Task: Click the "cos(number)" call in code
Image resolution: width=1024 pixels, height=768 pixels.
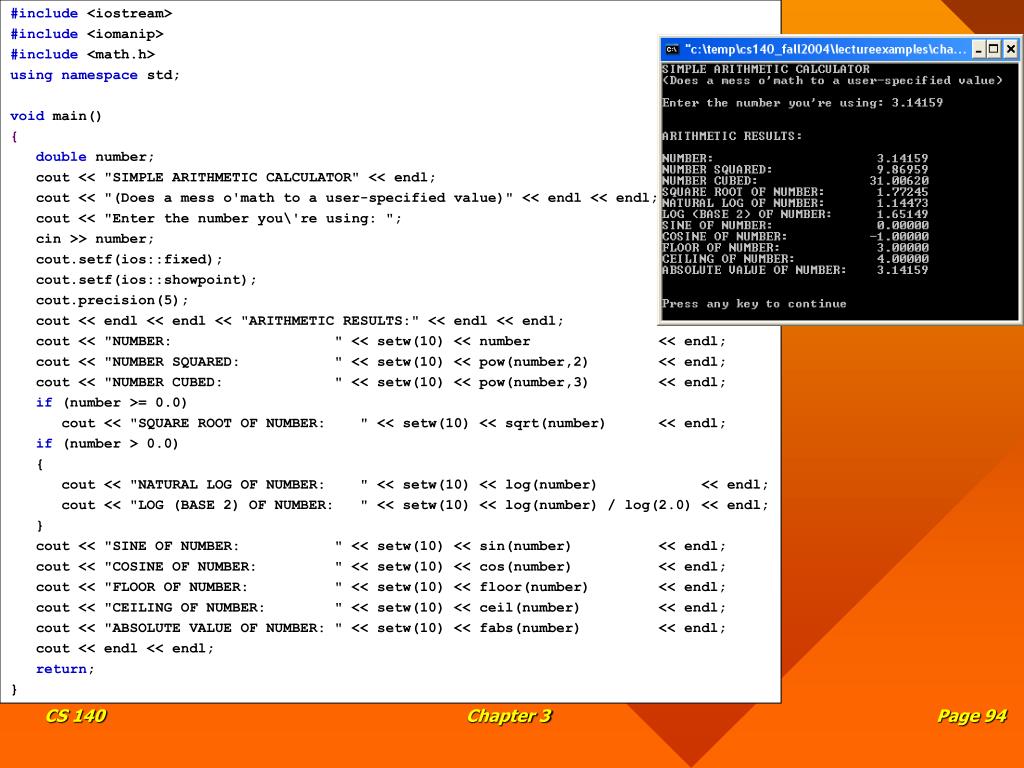Action: tap(525, 567)
